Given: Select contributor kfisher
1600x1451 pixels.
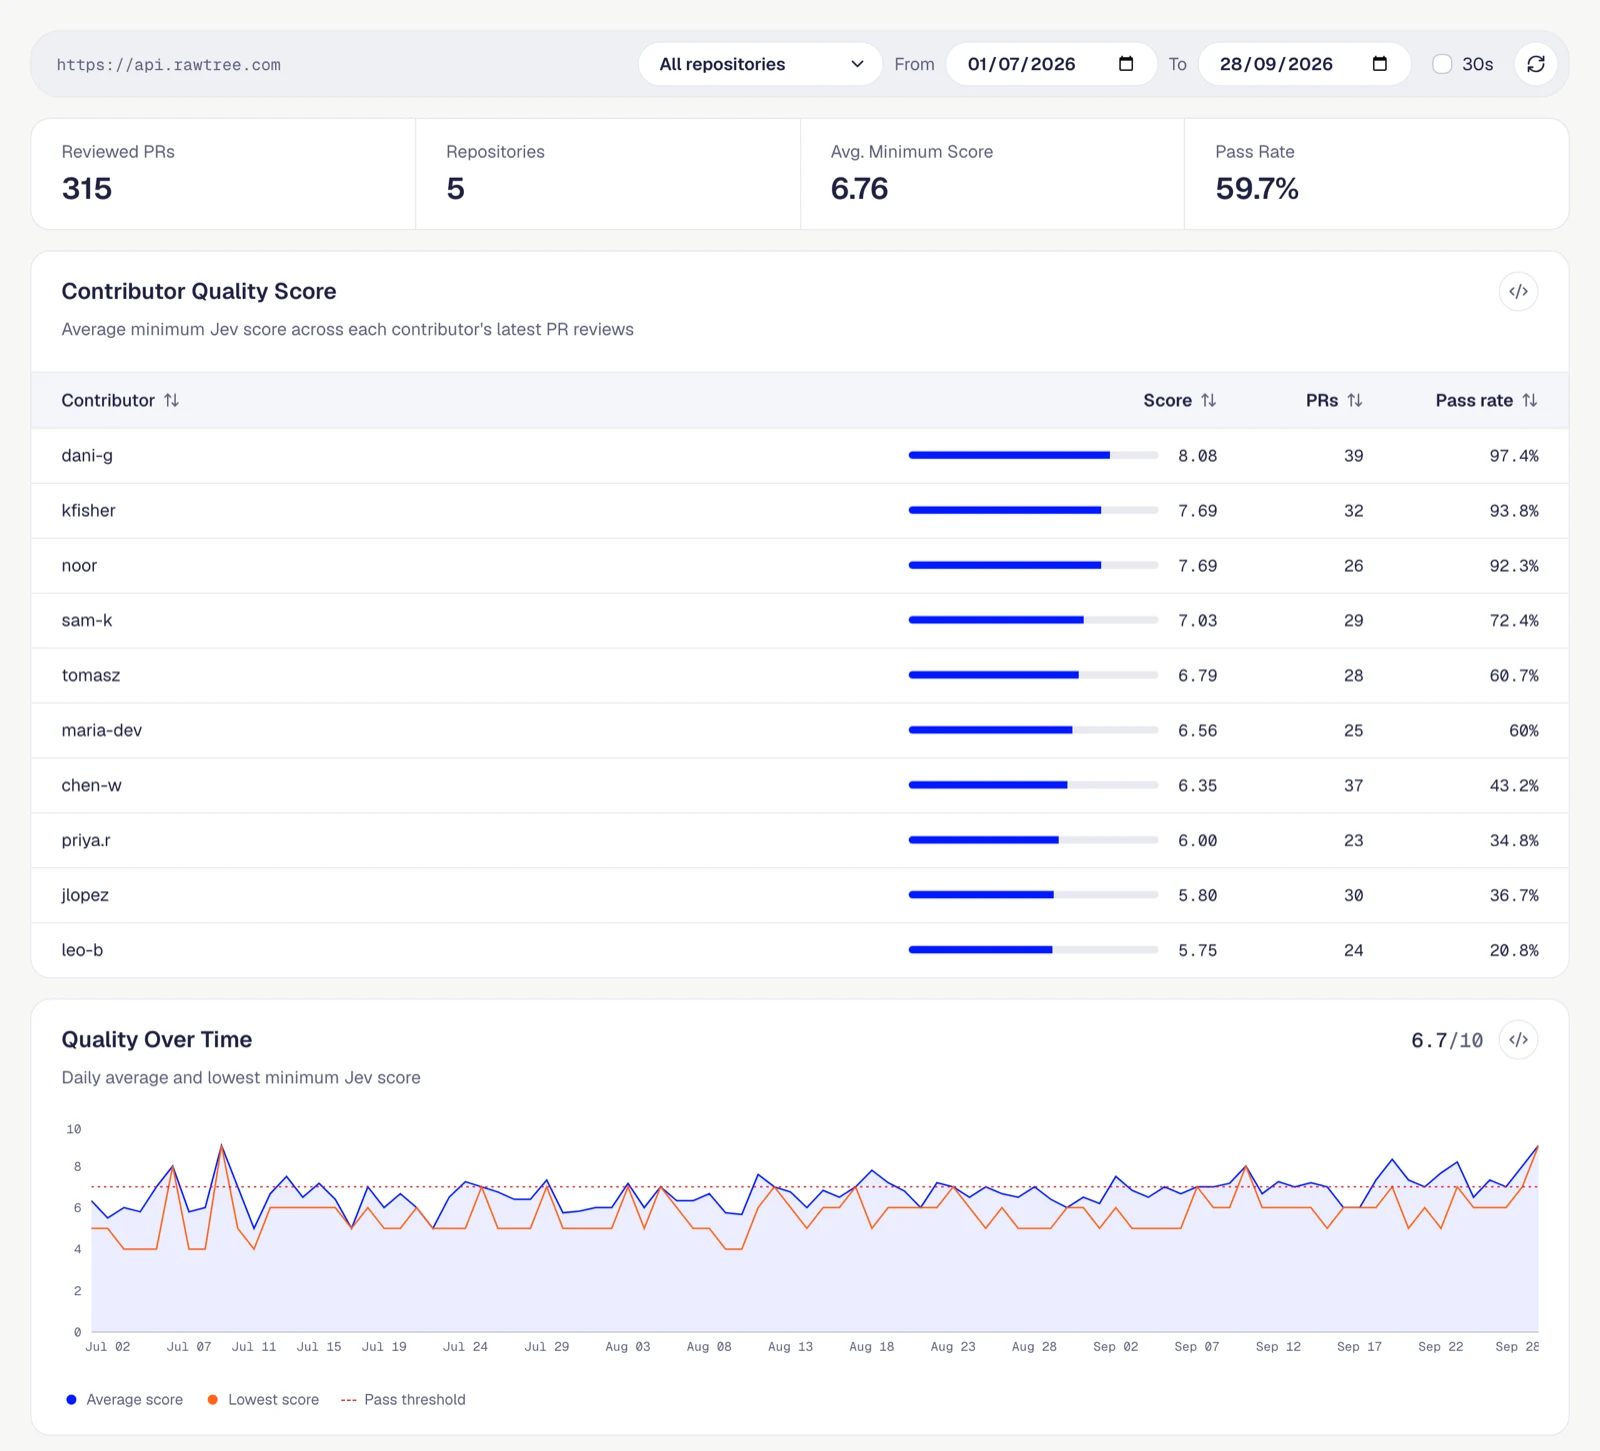Looking at the screenshot, I should (88, 511).
